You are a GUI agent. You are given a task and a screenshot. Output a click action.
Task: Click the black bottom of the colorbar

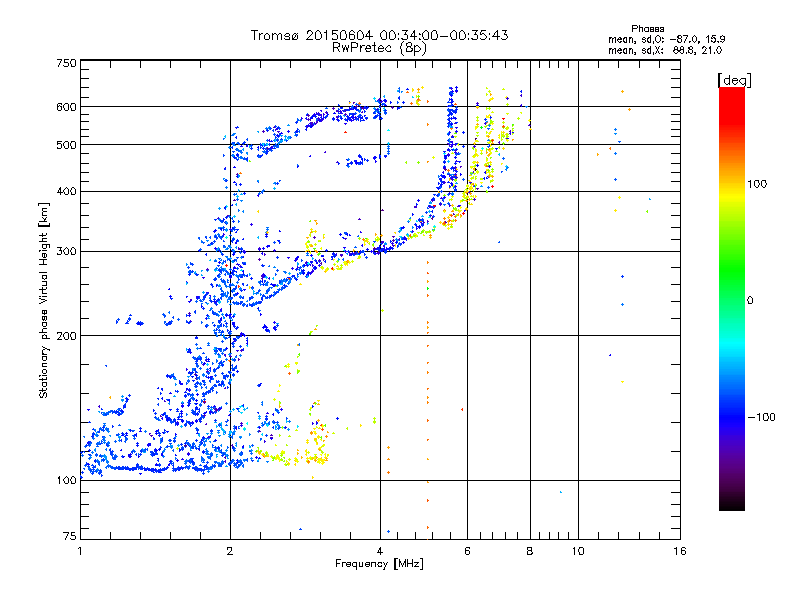coord(732,503)
